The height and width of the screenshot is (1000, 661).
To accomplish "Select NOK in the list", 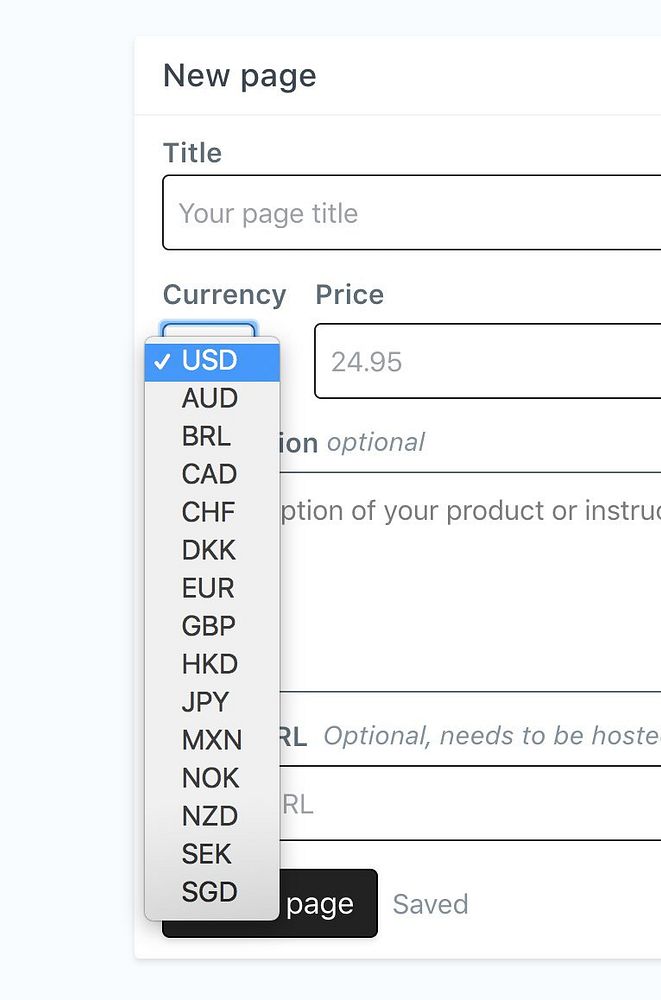I will coord(211,778).
